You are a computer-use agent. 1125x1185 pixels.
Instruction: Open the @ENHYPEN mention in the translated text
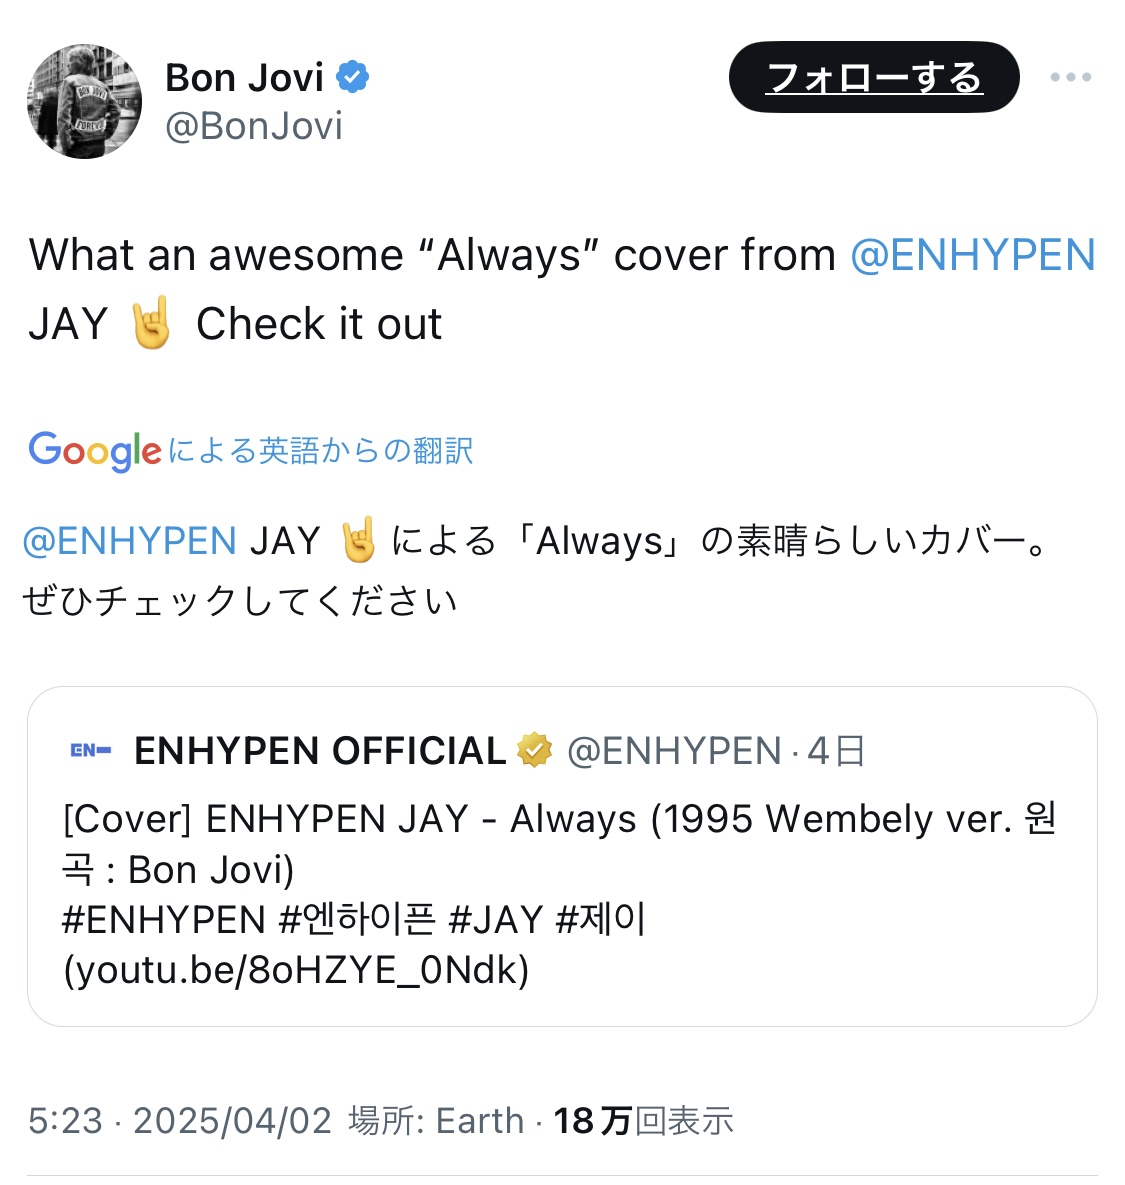pyautogui.click(x=130, y=541)
